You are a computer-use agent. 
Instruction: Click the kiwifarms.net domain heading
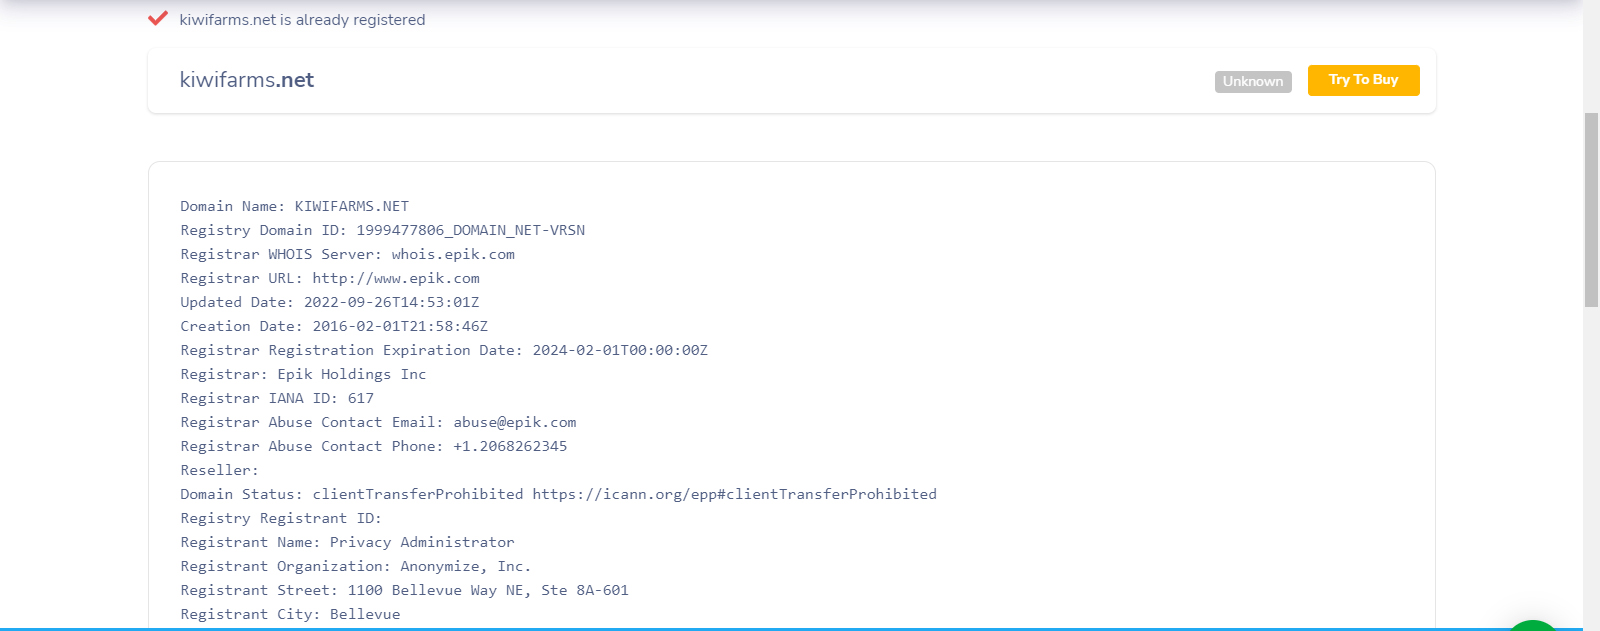(247, 80)
